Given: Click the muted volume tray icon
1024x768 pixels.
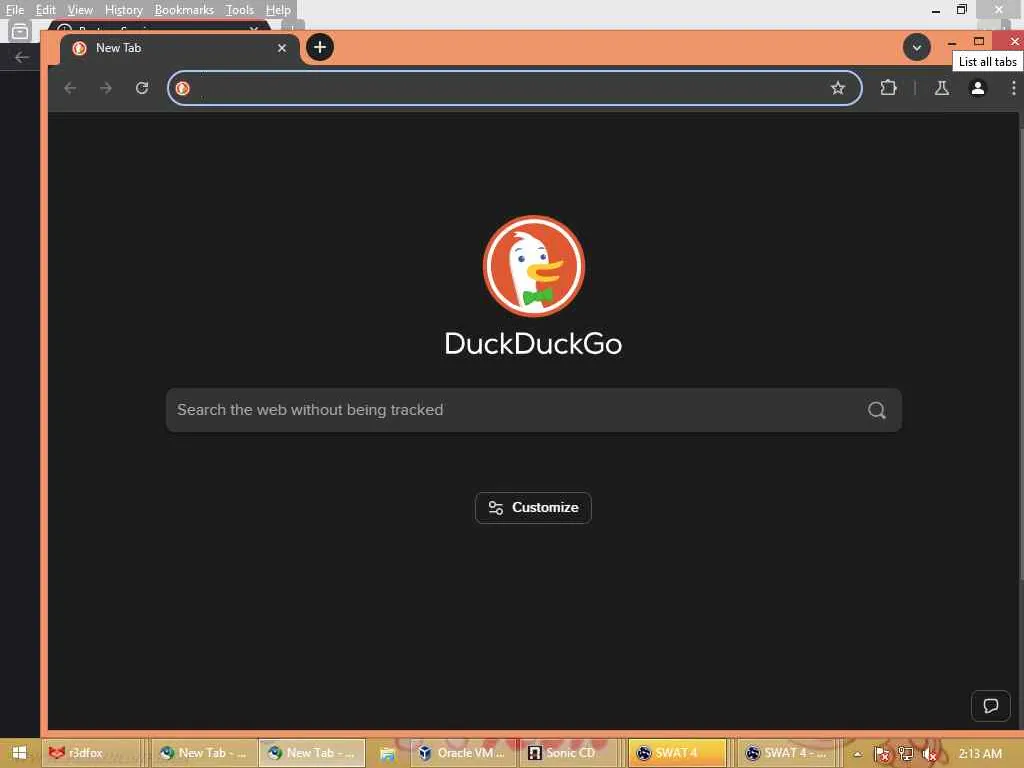Looking at the screenshot, I should [x=929, y=754].
